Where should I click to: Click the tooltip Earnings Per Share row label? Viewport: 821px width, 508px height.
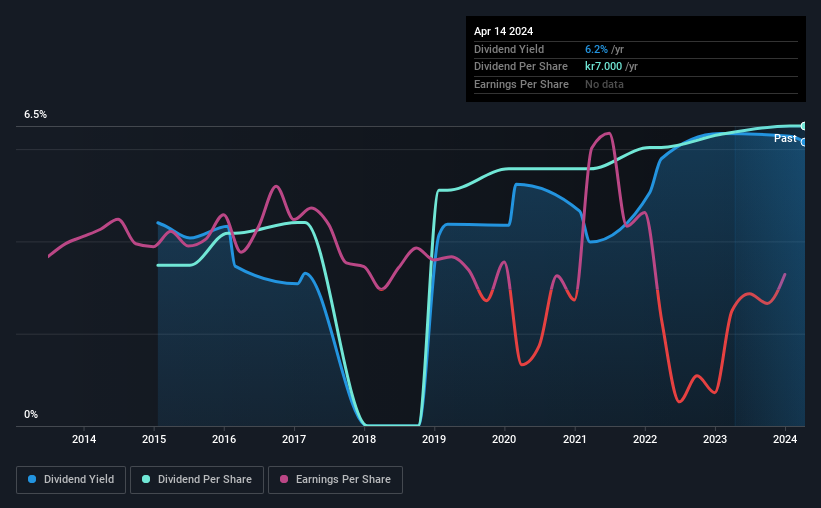521,84
